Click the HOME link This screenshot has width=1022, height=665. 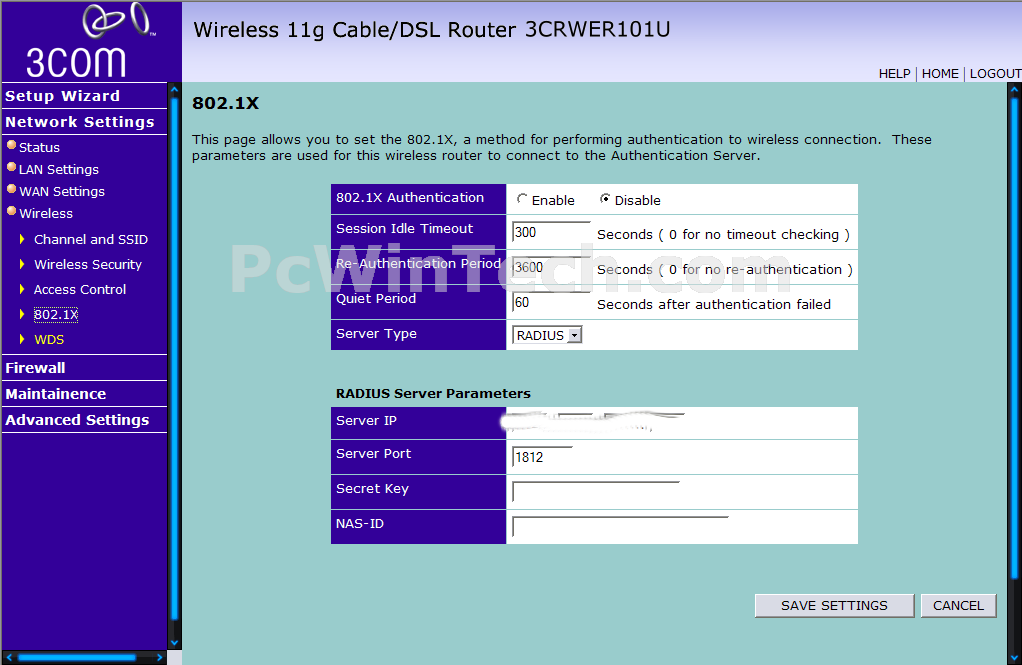940,74
